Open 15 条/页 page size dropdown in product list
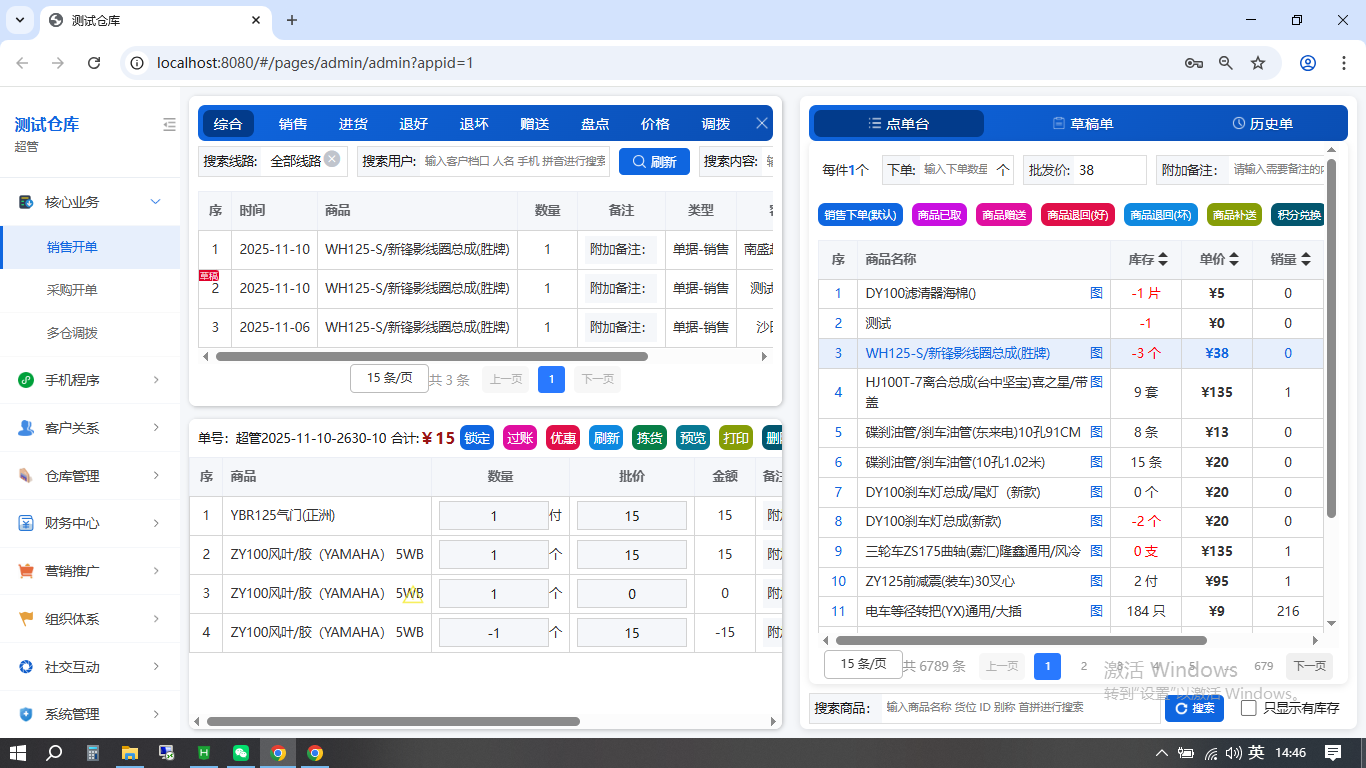 pyautogui.click(x=855, y=664)
